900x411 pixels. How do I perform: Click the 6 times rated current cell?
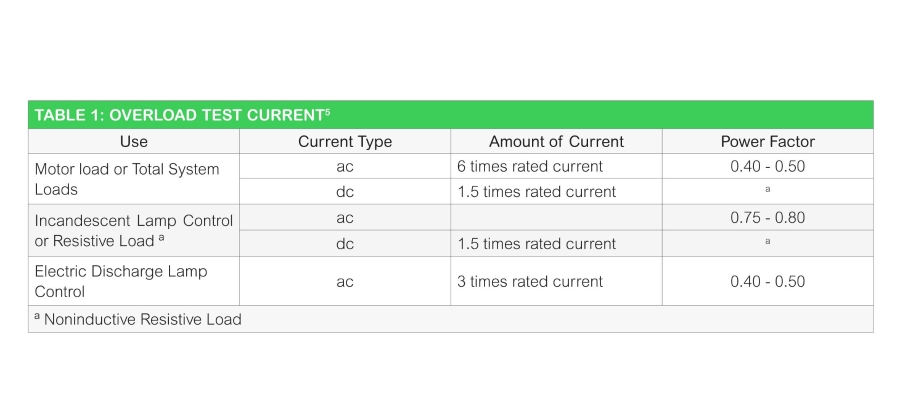(556, 166)
